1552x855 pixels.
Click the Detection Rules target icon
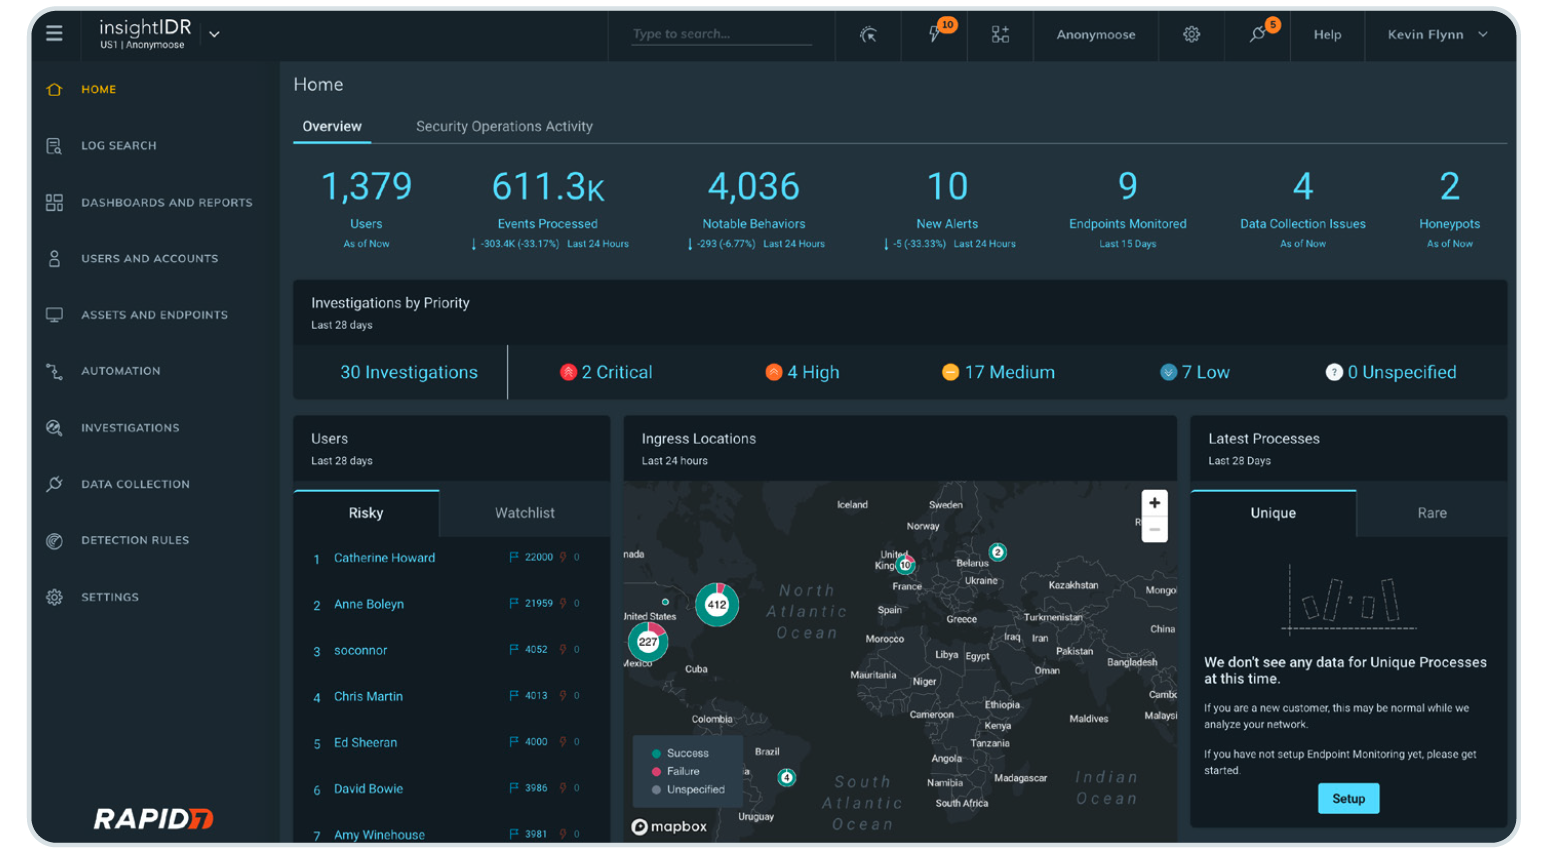54,541
